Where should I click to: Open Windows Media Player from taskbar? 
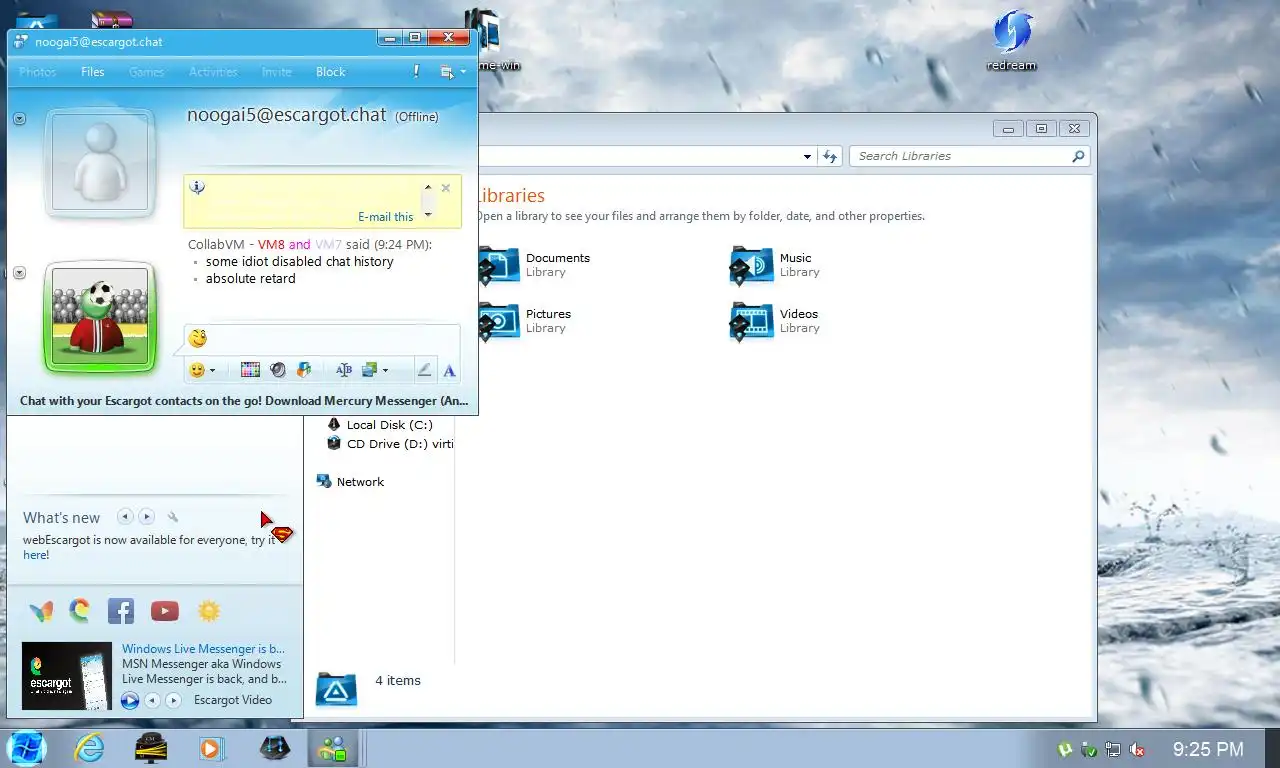(211, 748)
